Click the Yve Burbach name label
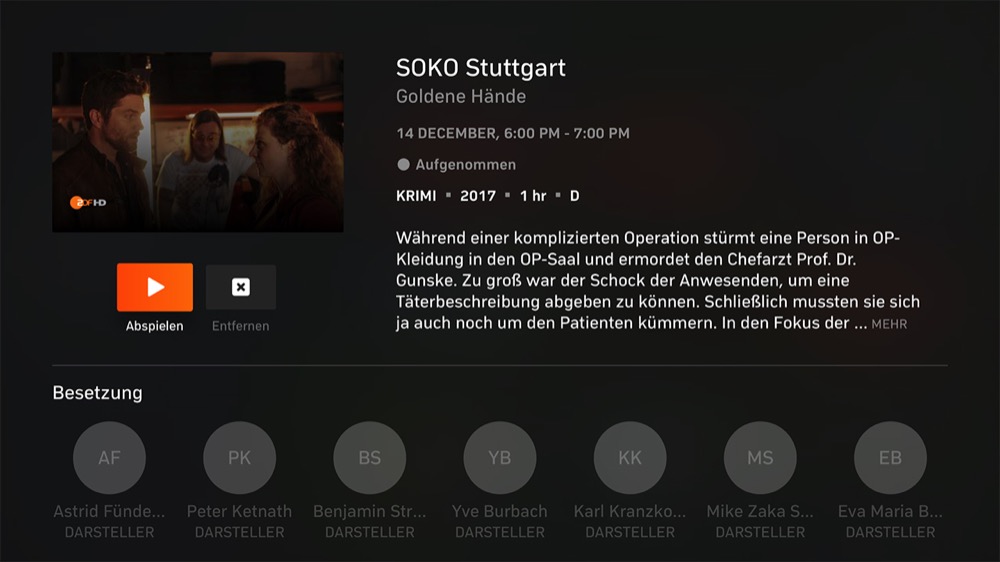The height and width of the screenshot is (562, 1000). (x=499, y=511)
